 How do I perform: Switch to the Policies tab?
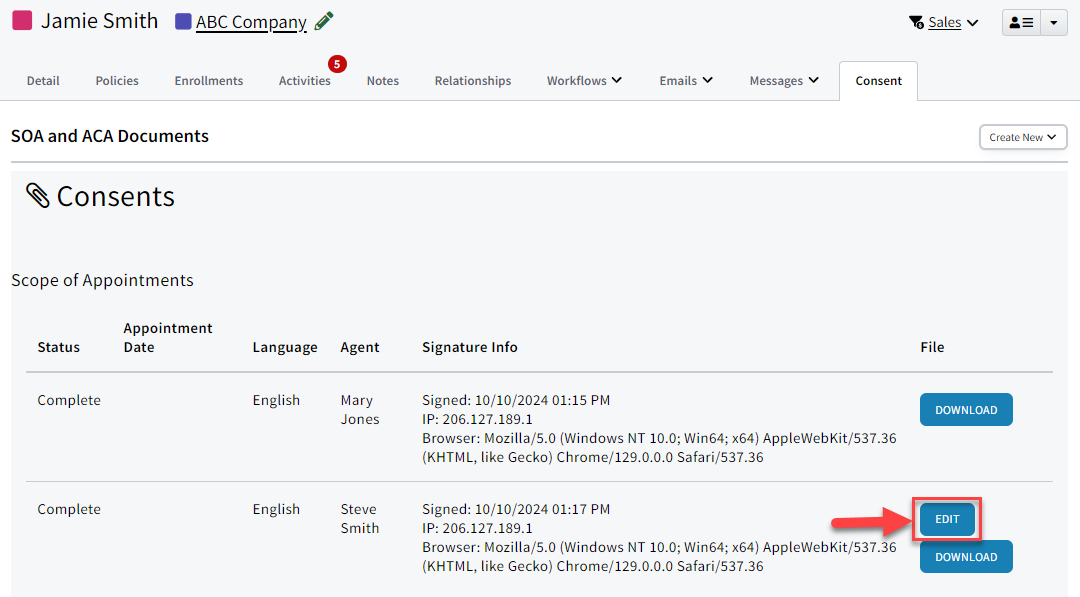click(x=116, y=80)
